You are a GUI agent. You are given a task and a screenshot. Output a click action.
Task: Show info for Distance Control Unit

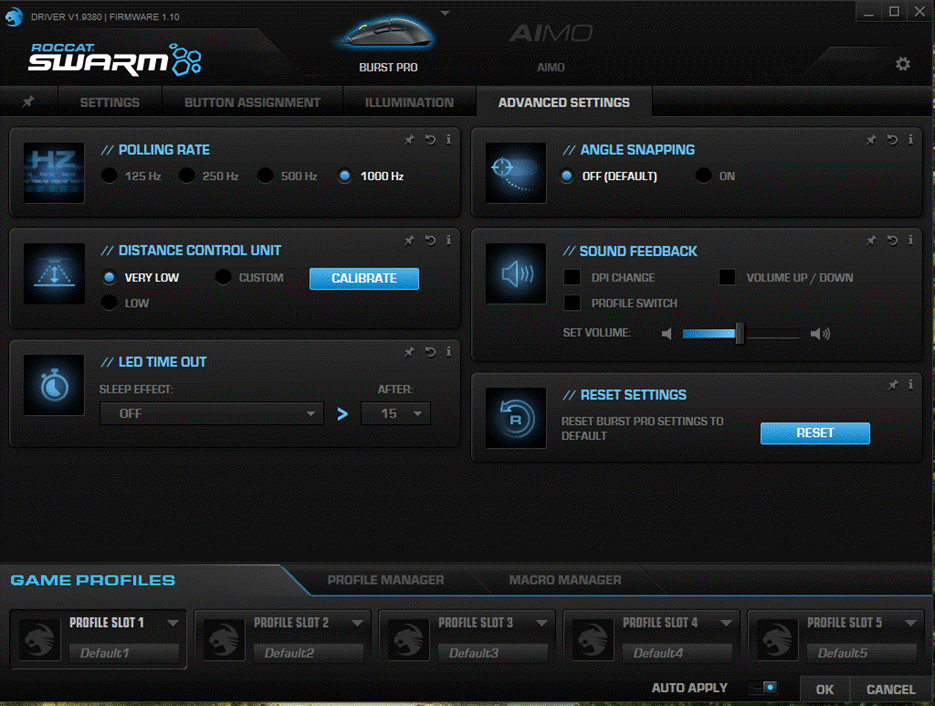(x=448, y=240)
